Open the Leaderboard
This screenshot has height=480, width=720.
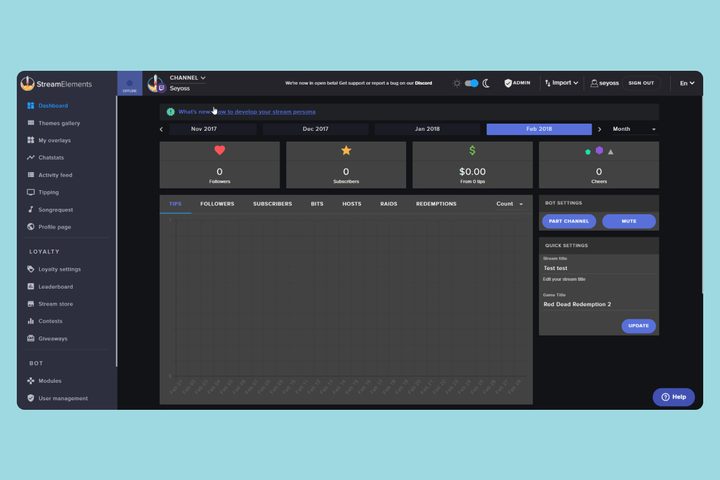[x=50, y=287]
